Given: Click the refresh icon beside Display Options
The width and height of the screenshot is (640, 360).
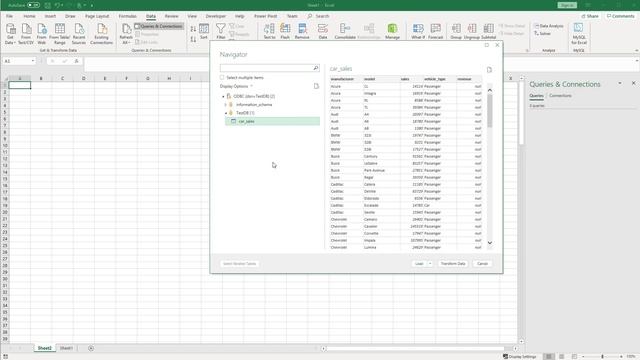Looking at the screenshot, I should point(316,86).
